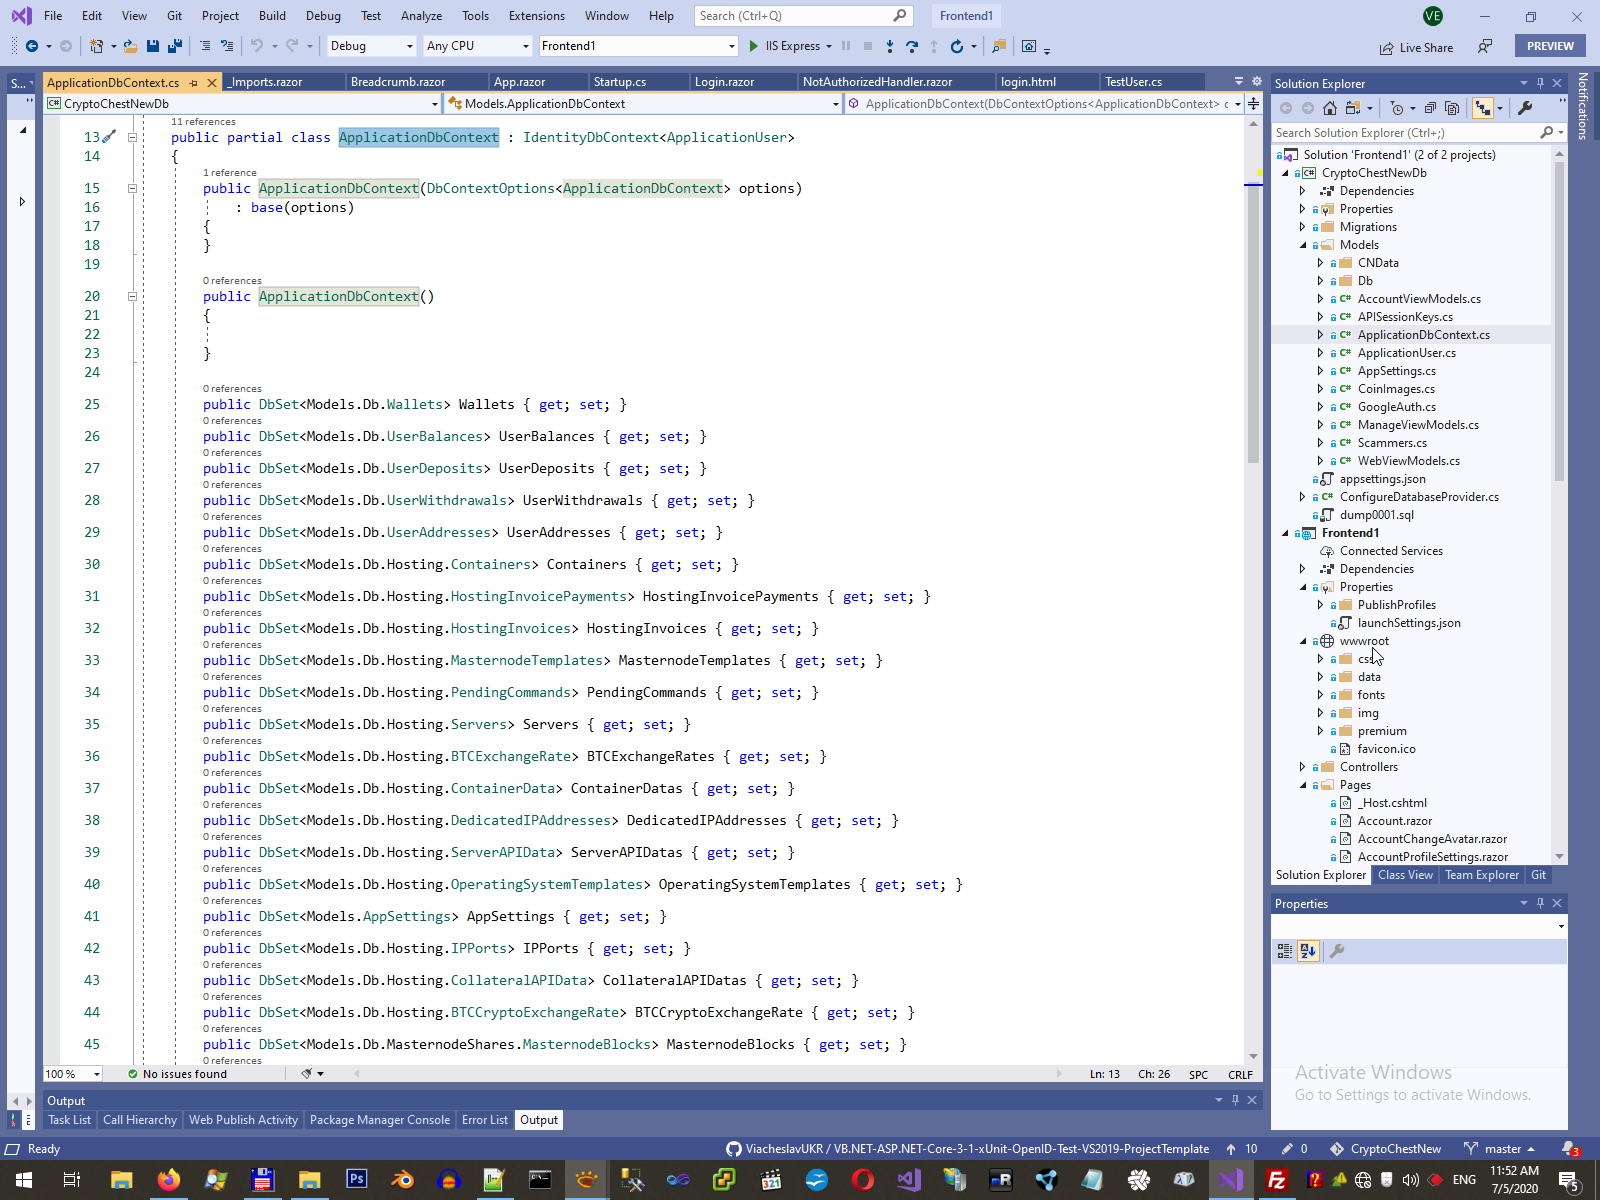Click the Firefox icon in the taskbar
This screenshot has height=1200, width=1600.
click(x=168, y=1180)
